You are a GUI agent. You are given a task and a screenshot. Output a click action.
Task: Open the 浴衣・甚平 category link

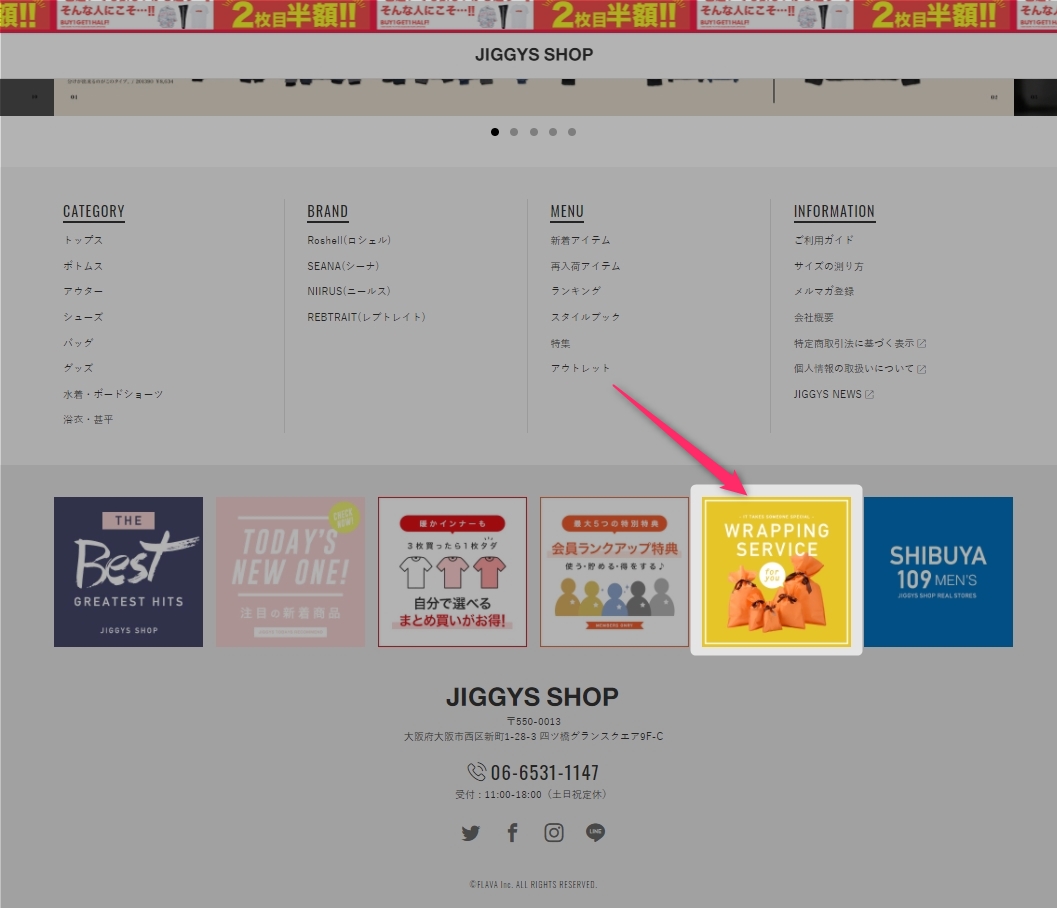click(x=88, y=419)
